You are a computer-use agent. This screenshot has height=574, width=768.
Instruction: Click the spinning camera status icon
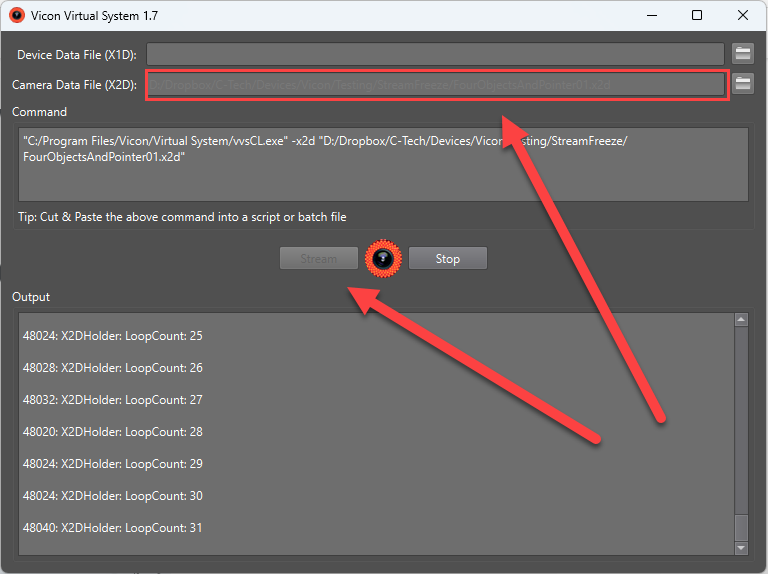tap(384, 259)
